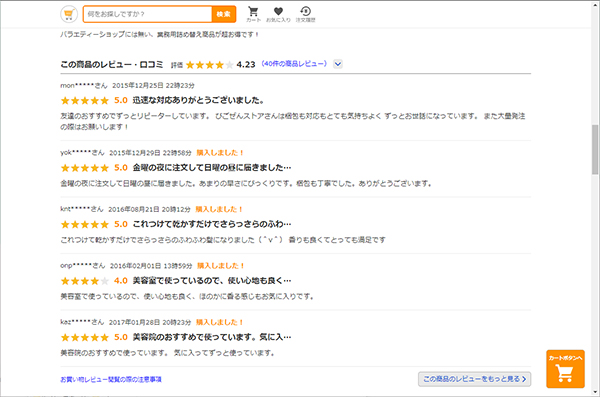Click the shopping cart logo icon
Viewport: 600px width, 397px height.
tap(69, 14)
